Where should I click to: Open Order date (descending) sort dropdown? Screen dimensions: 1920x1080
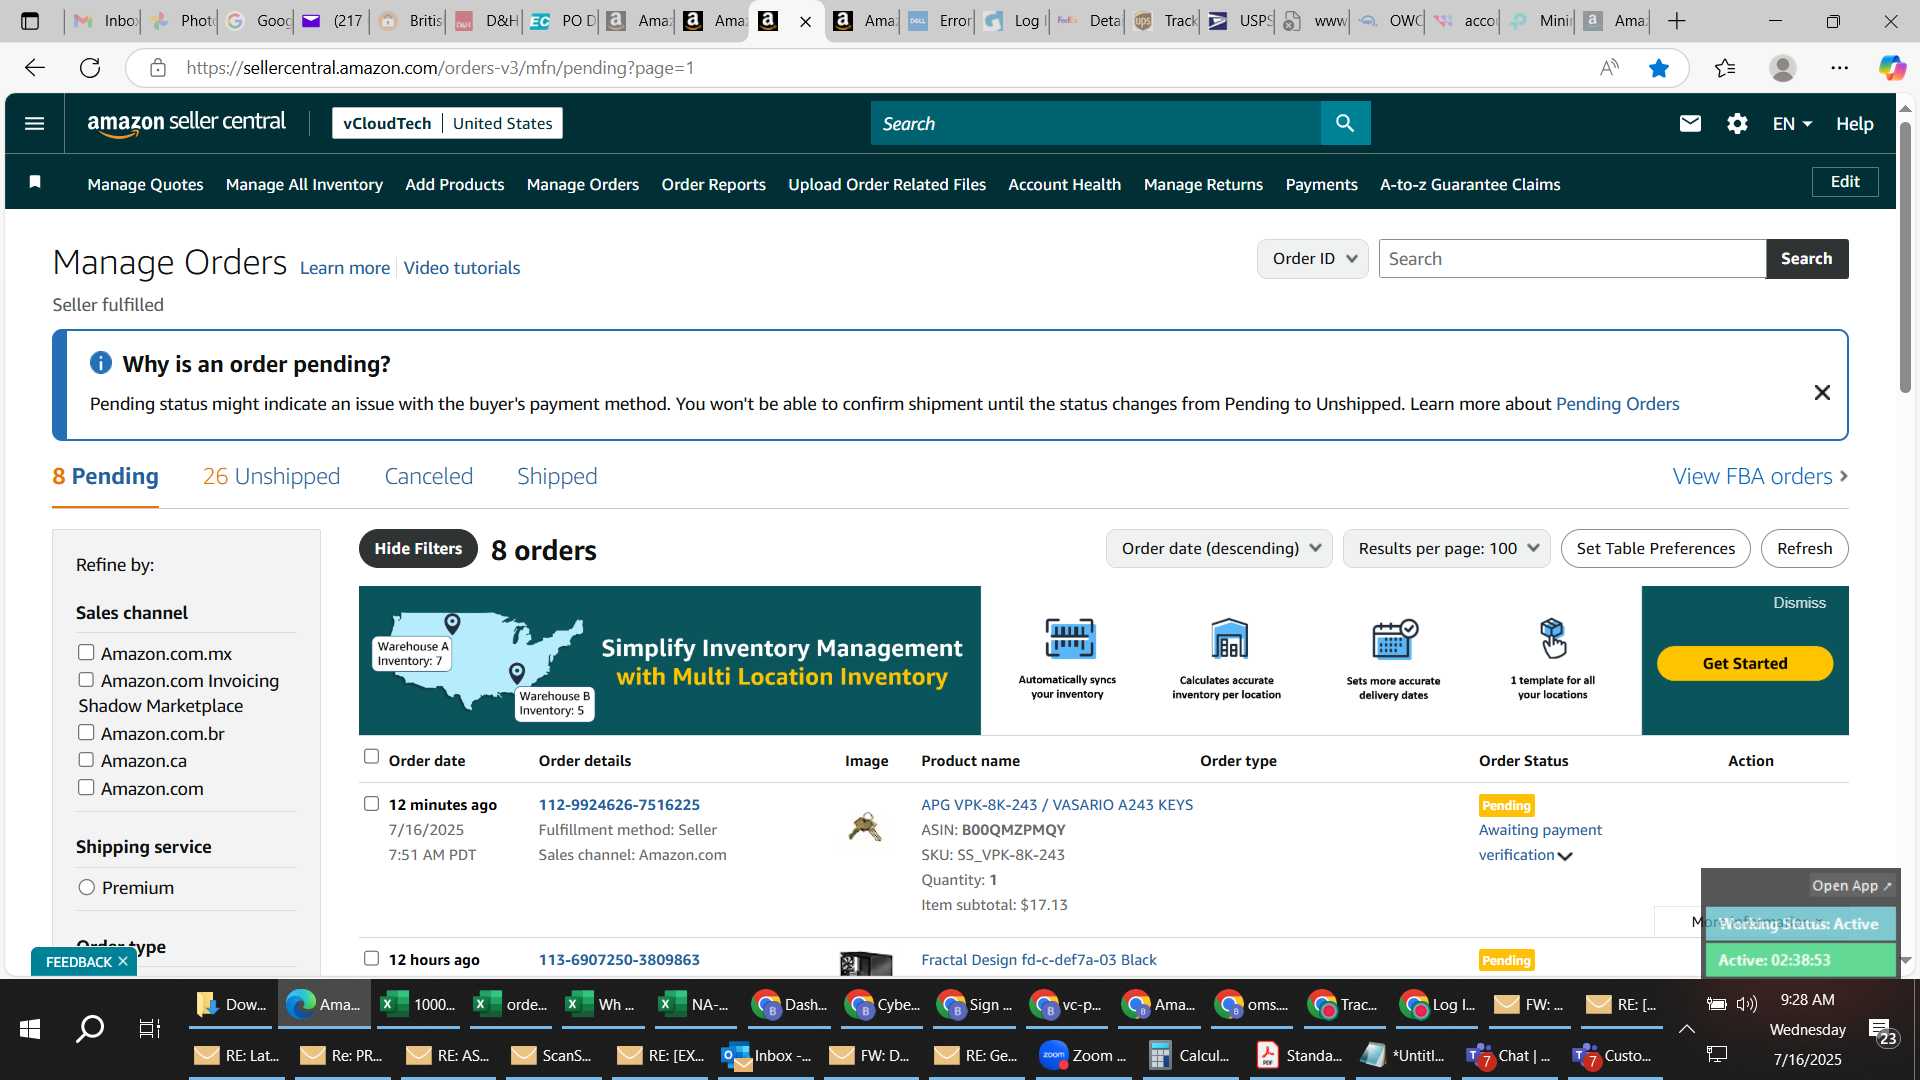[x=1219, y=548]
